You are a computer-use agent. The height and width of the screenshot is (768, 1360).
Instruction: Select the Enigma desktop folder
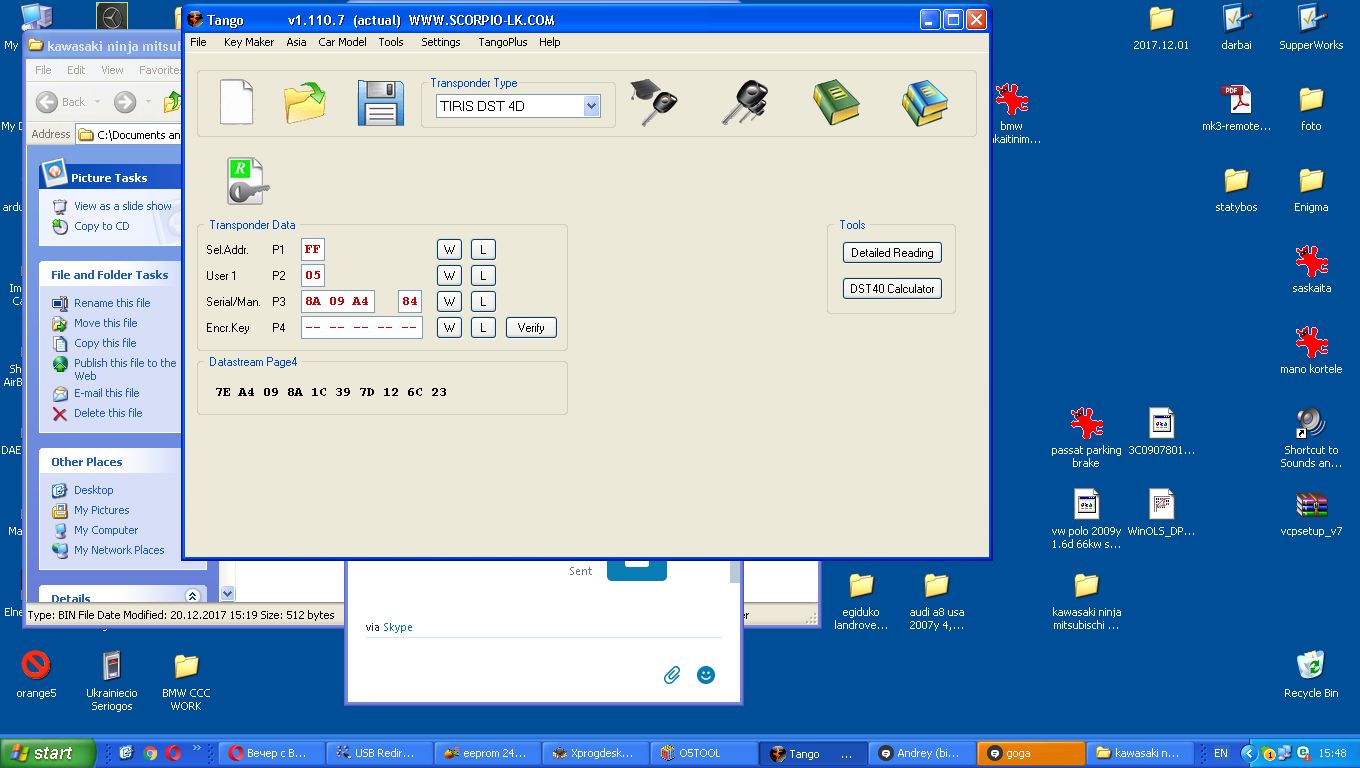pos(1311,189)
